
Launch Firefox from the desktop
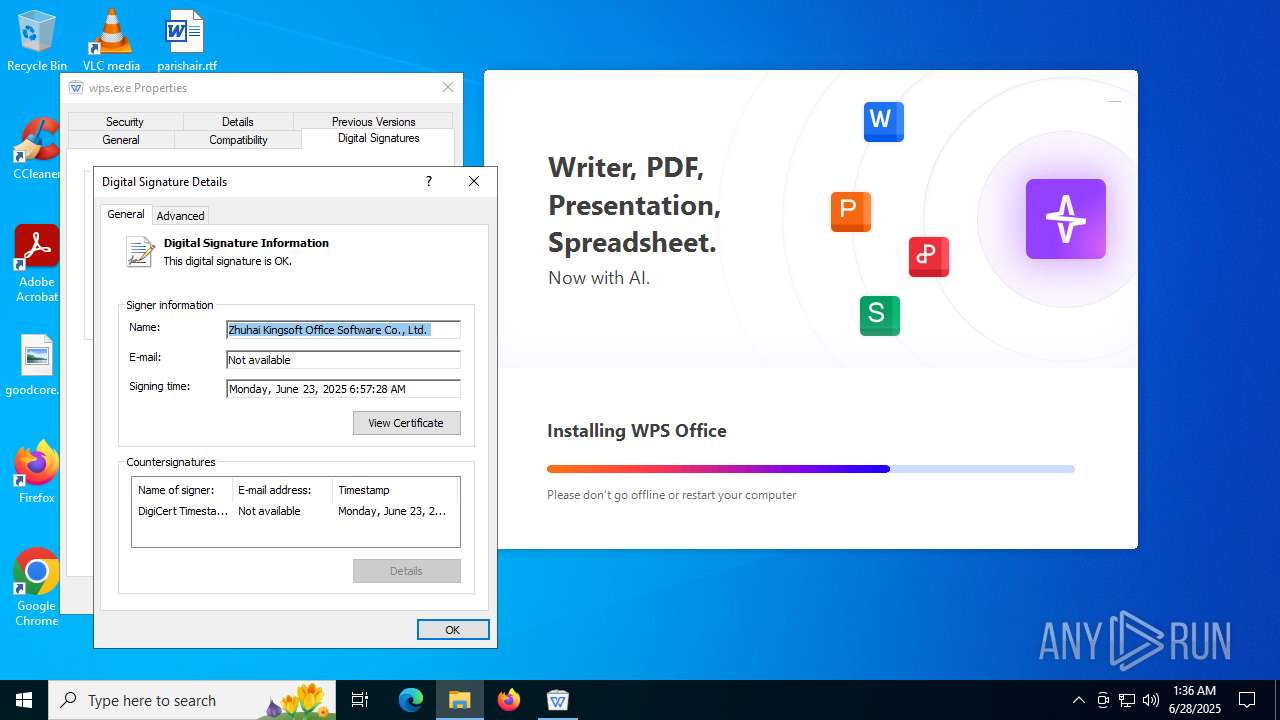tap(37, 472)
